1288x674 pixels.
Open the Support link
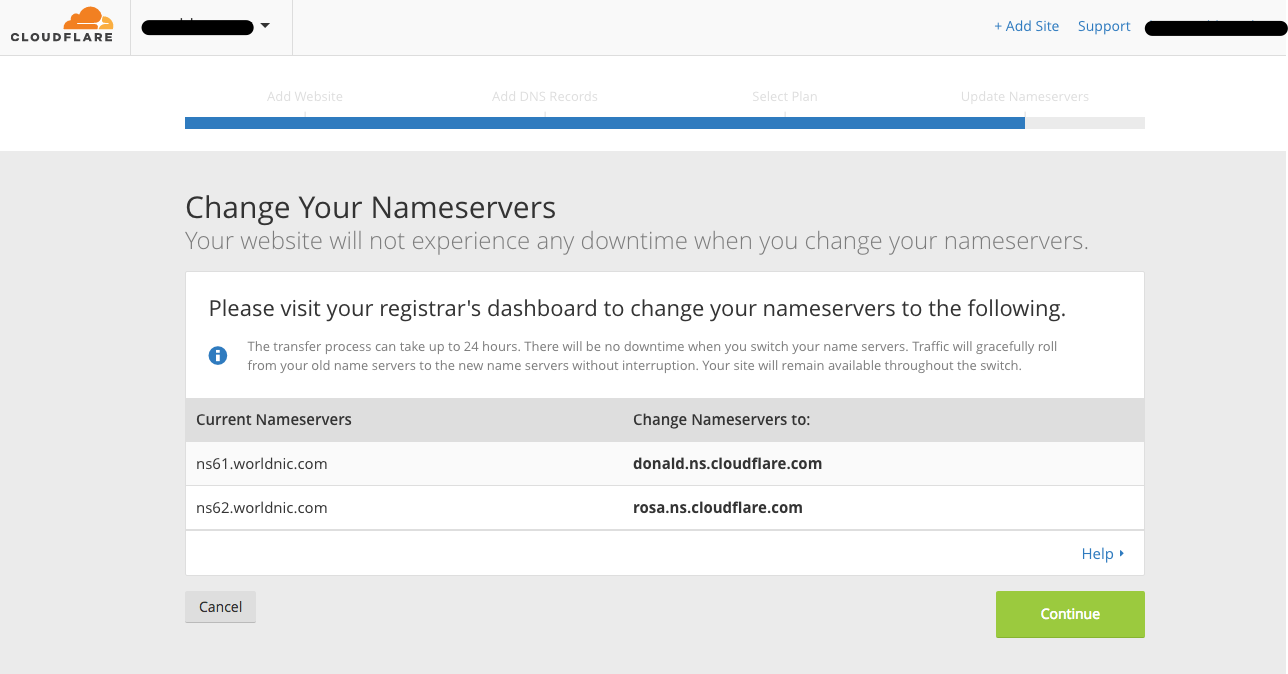point(1104,26)
